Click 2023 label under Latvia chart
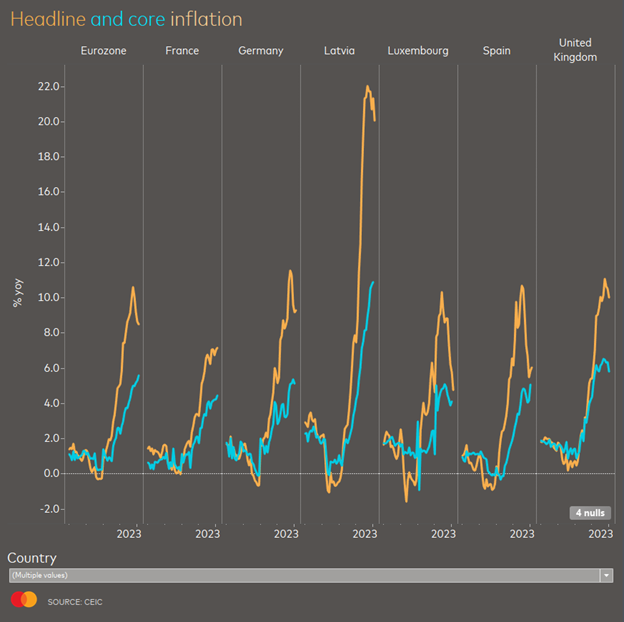The width and height of the screenshot is (624, 622). pos(365,534)
